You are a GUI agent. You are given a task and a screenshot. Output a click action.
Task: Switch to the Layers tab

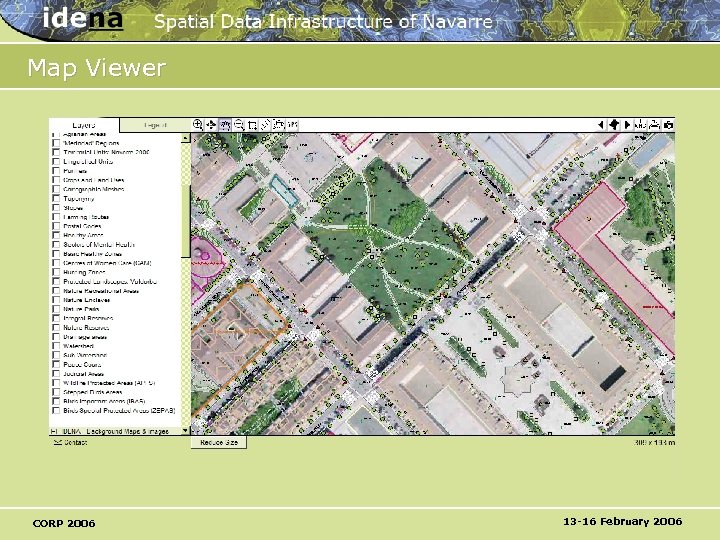point(84,125)
